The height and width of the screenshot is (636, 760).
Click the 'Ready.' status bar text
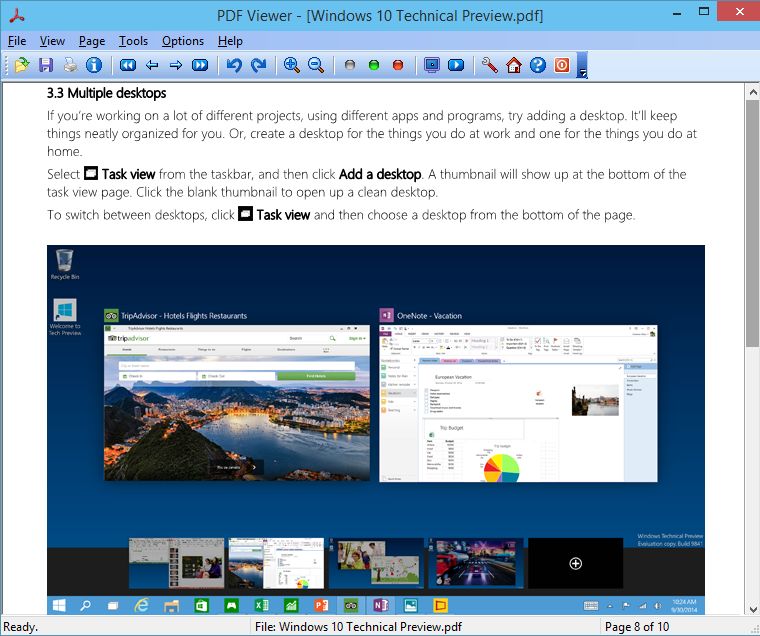[x=20, y=627]
